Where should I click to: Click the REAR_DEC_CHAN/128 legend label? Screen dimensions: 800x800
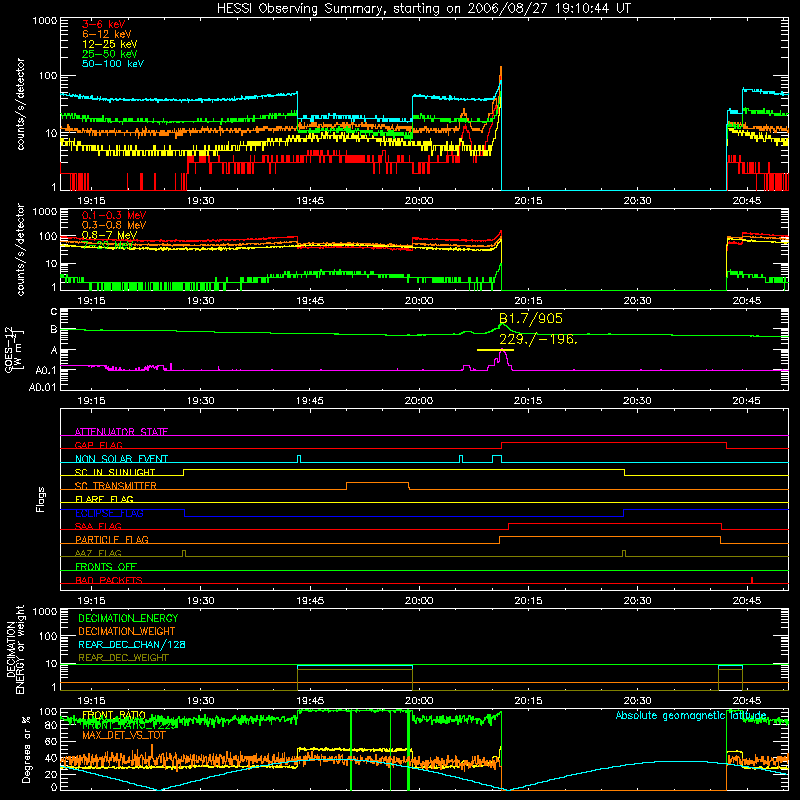click(132, 644)
